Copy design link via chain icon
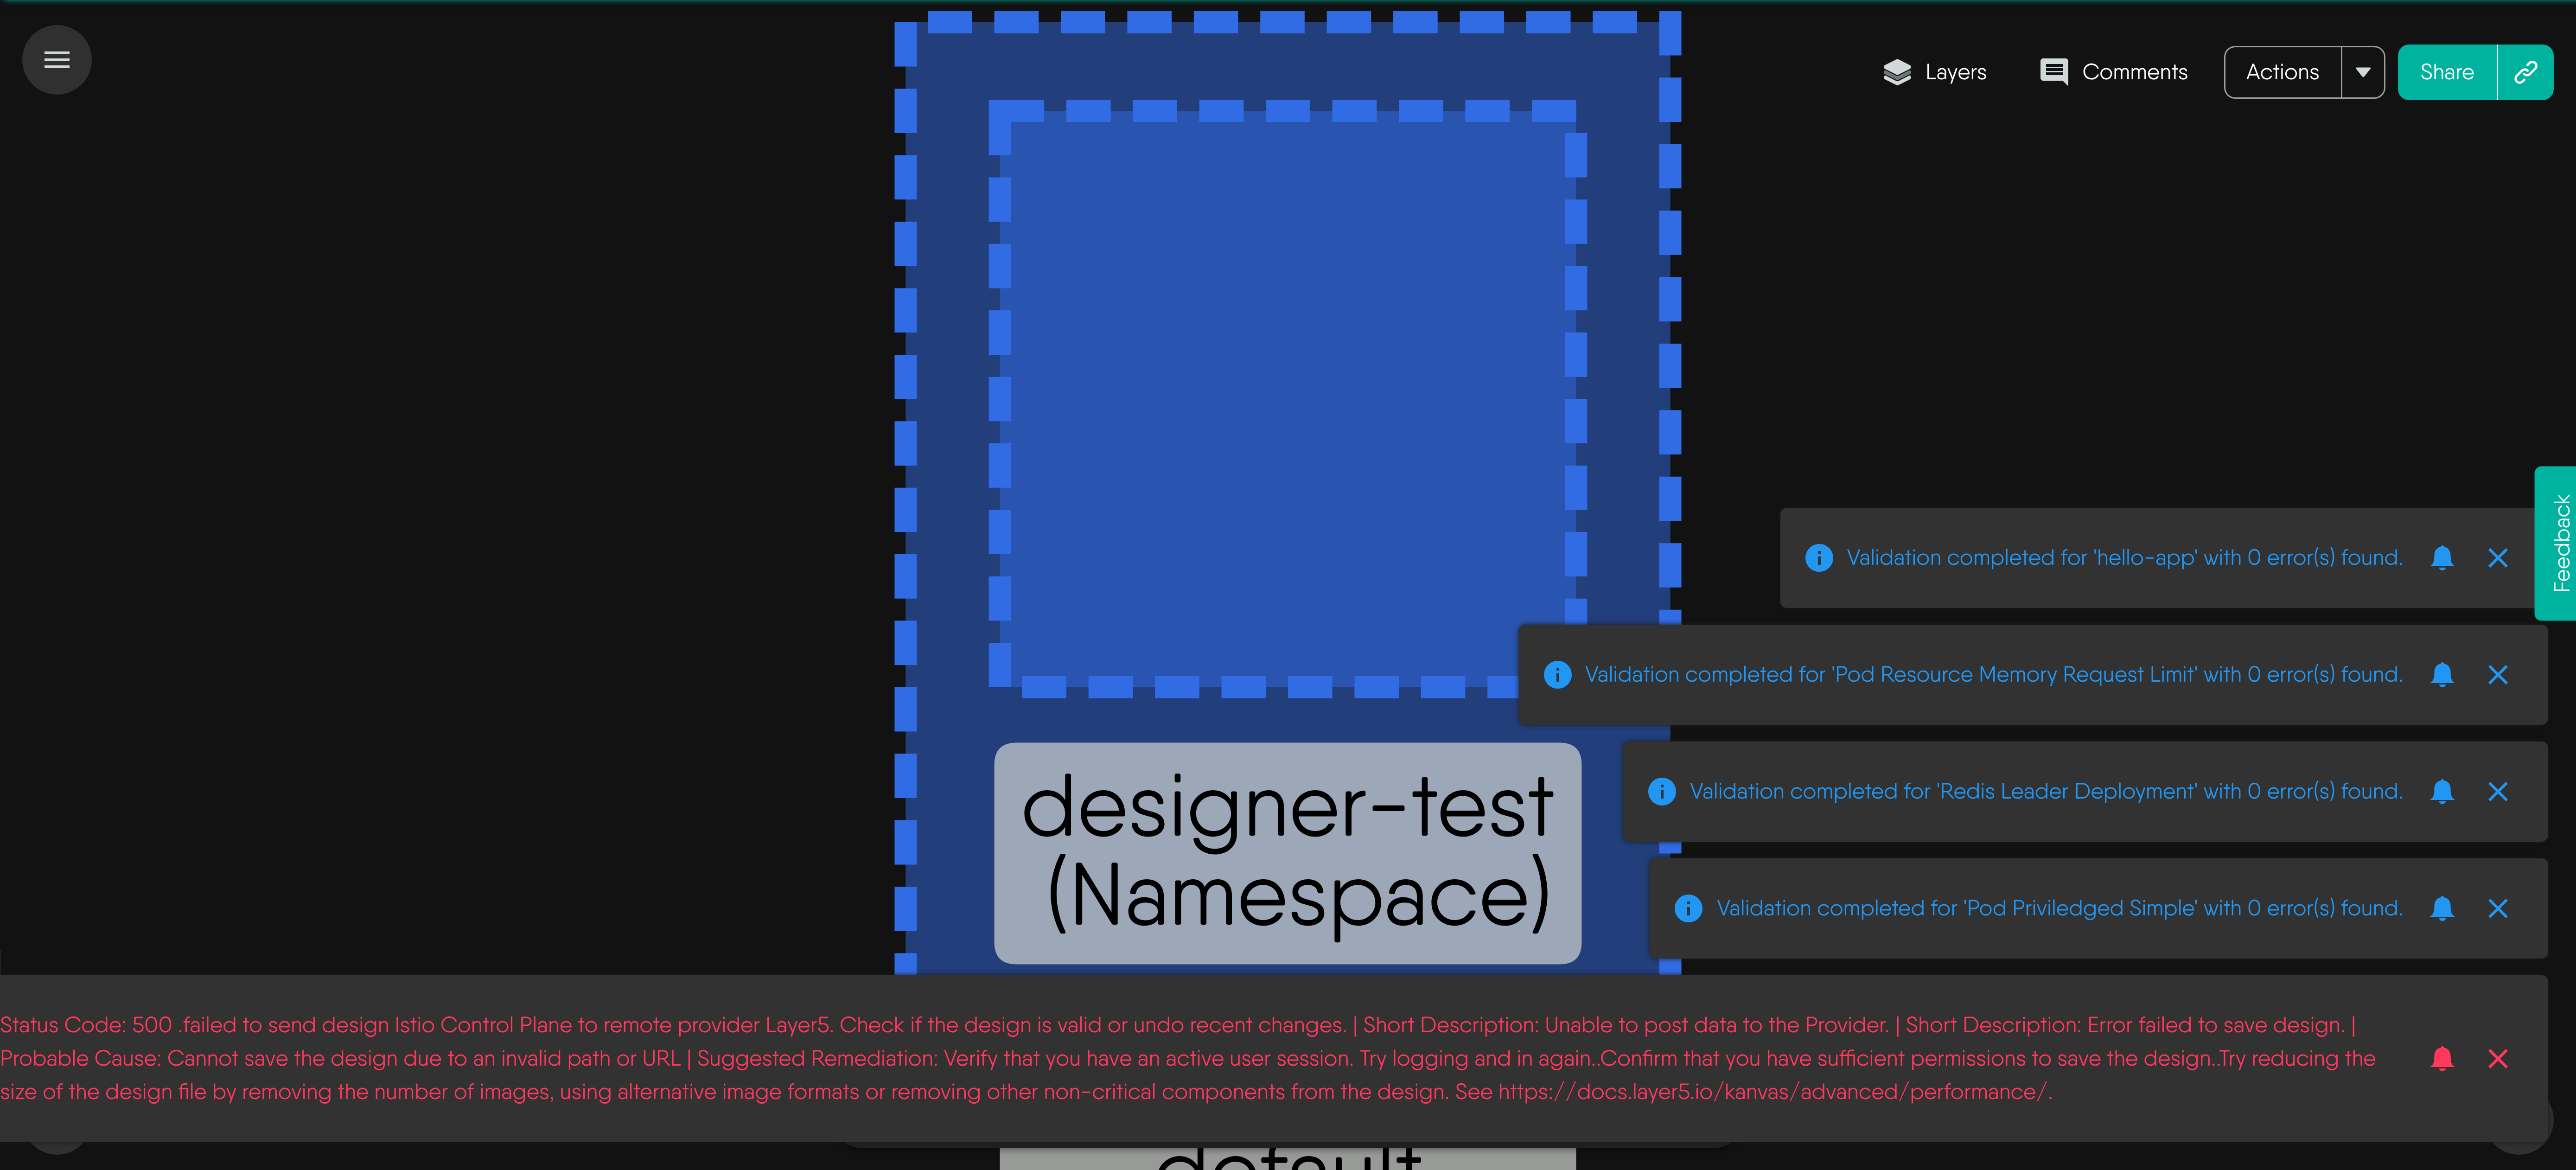Screen dimensions: 2576x1170 pyautogui.click(x=2525, y=72)
